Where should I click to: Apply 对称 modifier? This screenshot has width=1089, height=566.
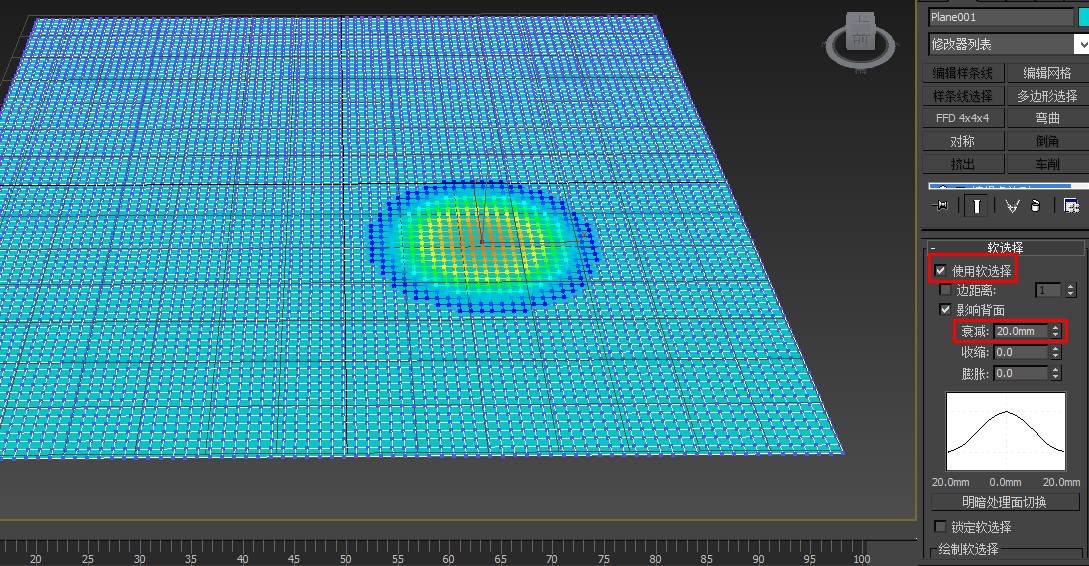pyautogui.click(x=963, y=141)
